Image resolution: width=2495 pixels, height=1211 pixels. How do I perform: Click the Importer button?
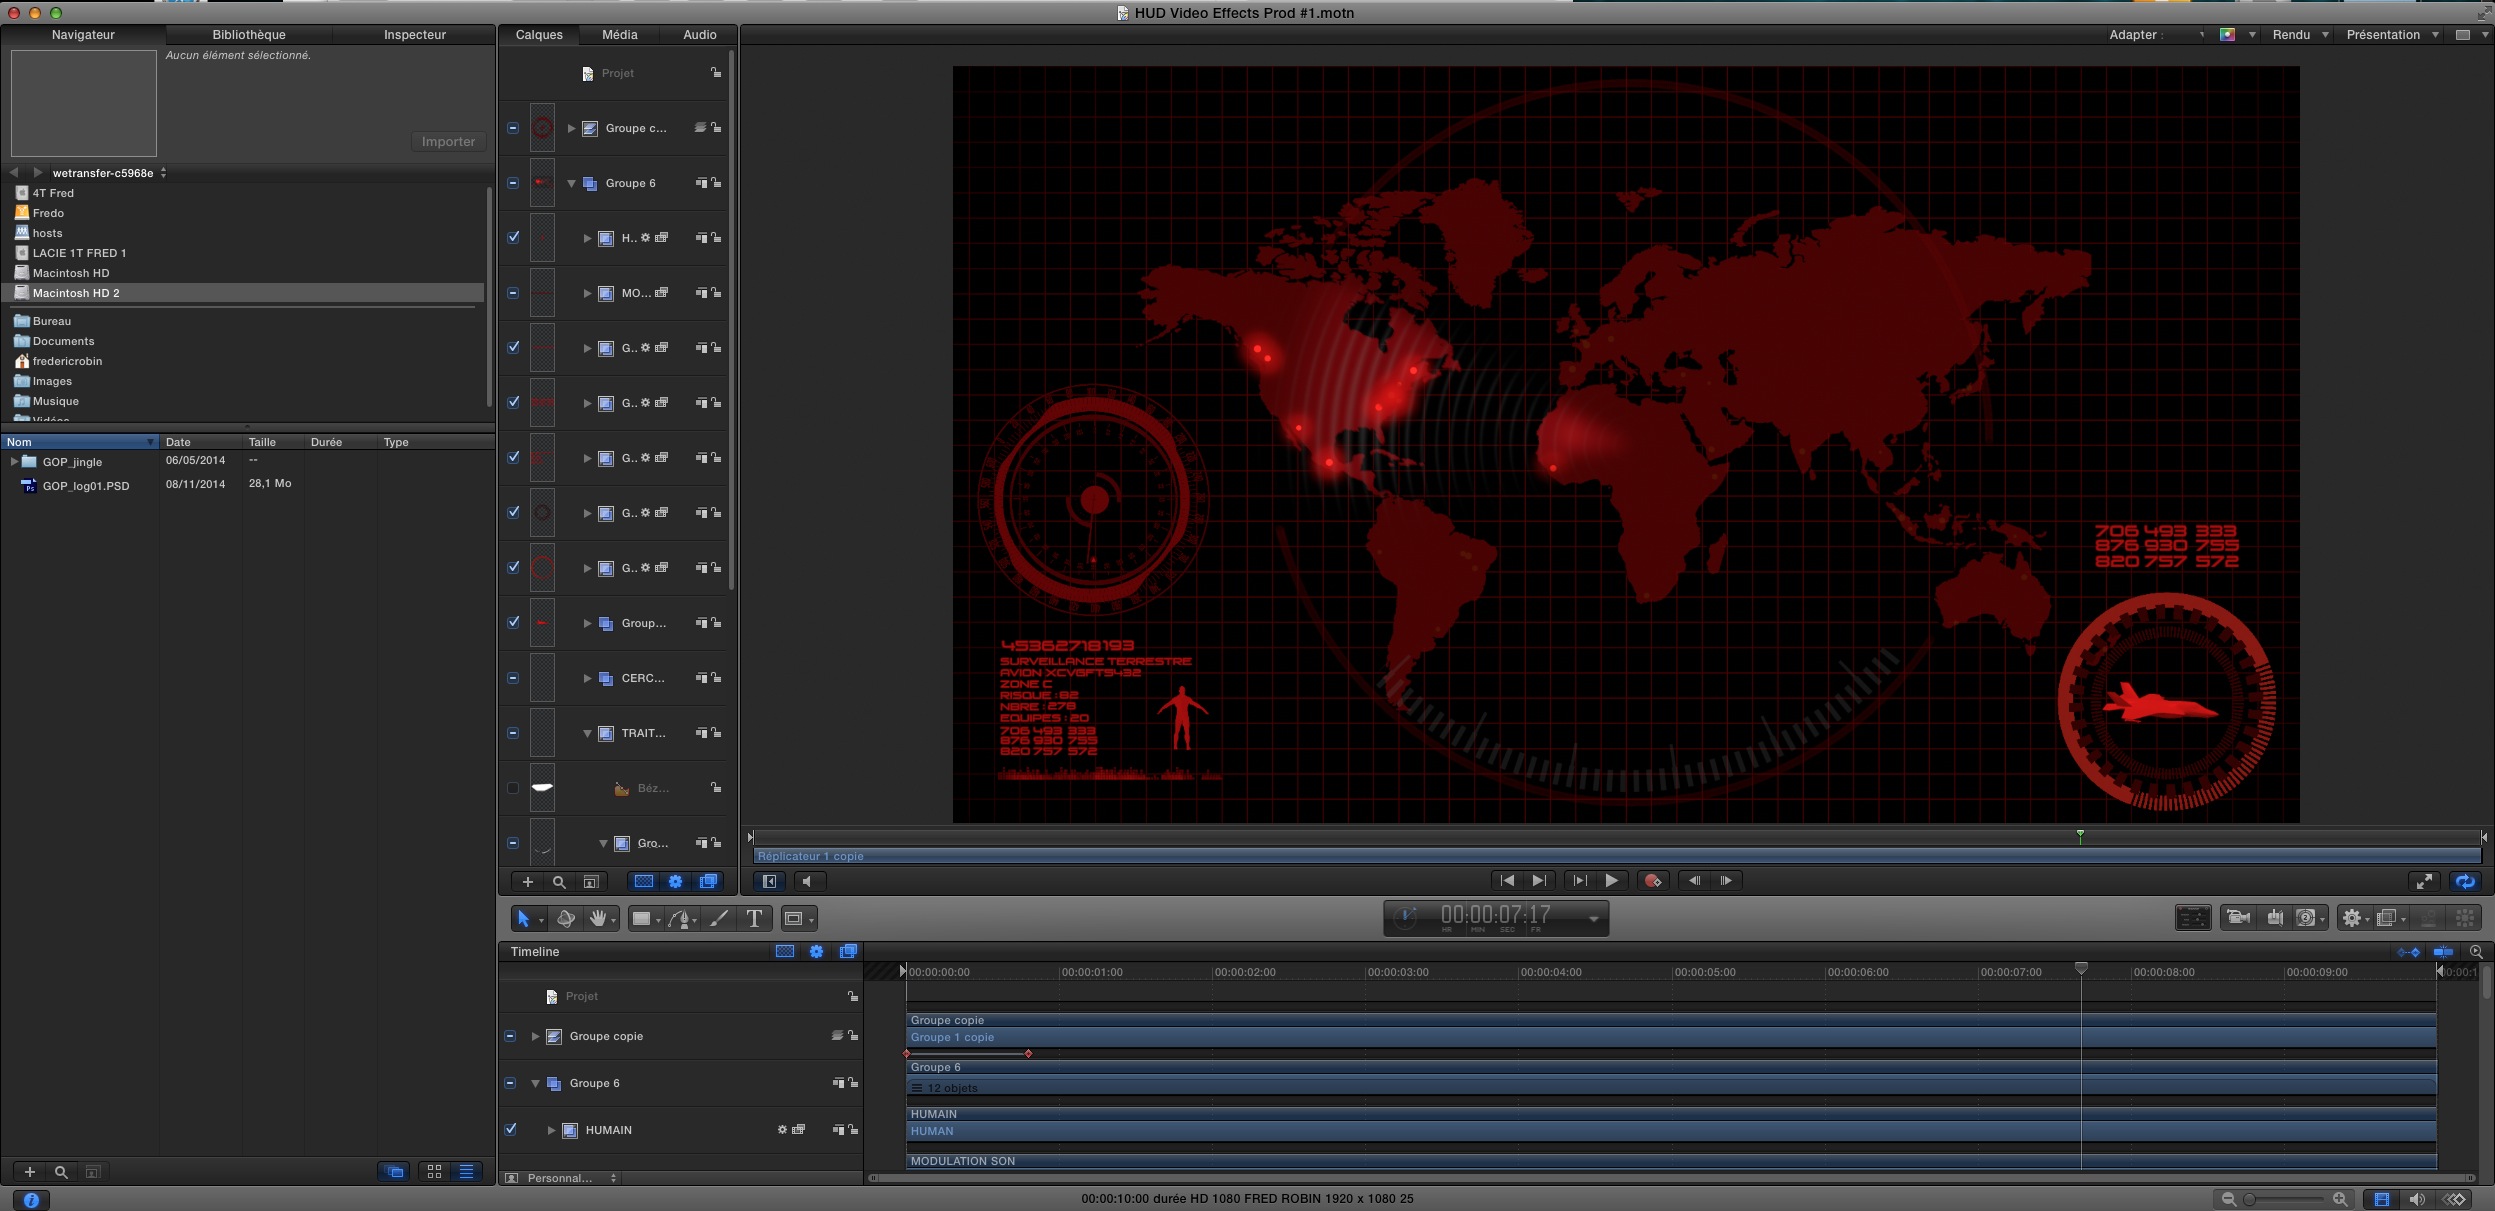[x=448, y=142]
